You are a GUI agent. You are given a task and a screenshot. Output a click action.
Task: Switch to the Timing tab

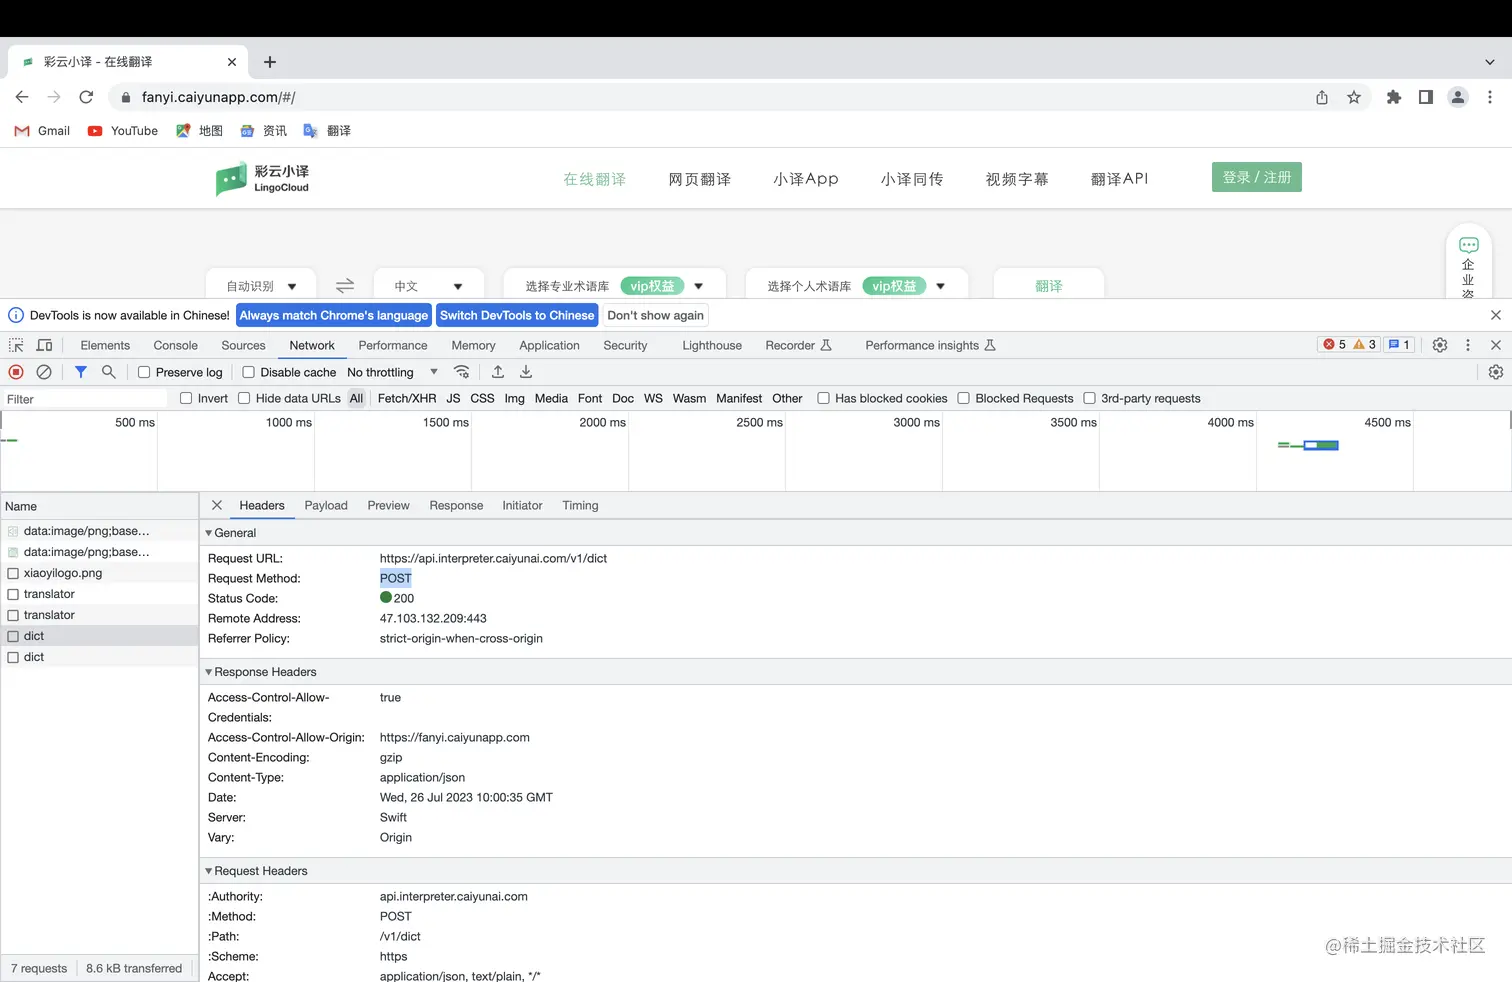point(580,505)
